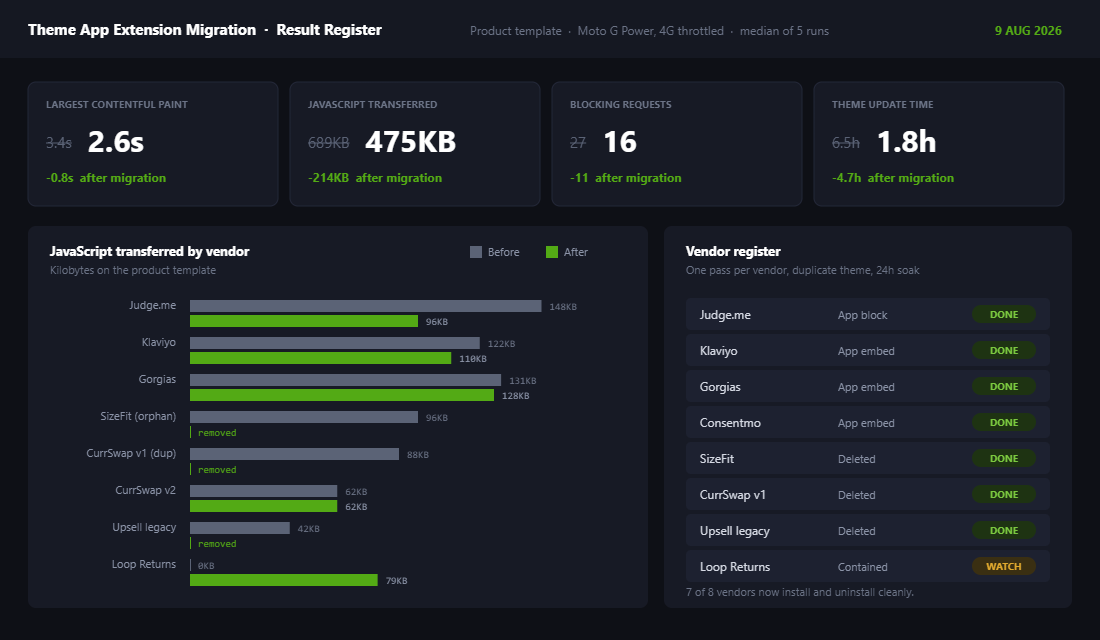Select Klaviyo in the vendor register

[868, 350]
